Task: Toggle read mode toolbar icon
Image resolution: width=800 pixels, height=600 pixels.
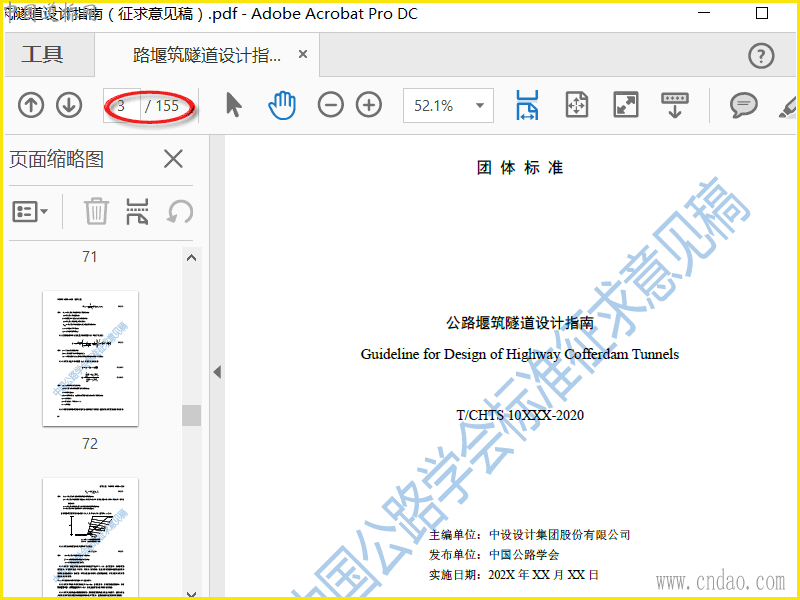Action: tap(674, 105)
